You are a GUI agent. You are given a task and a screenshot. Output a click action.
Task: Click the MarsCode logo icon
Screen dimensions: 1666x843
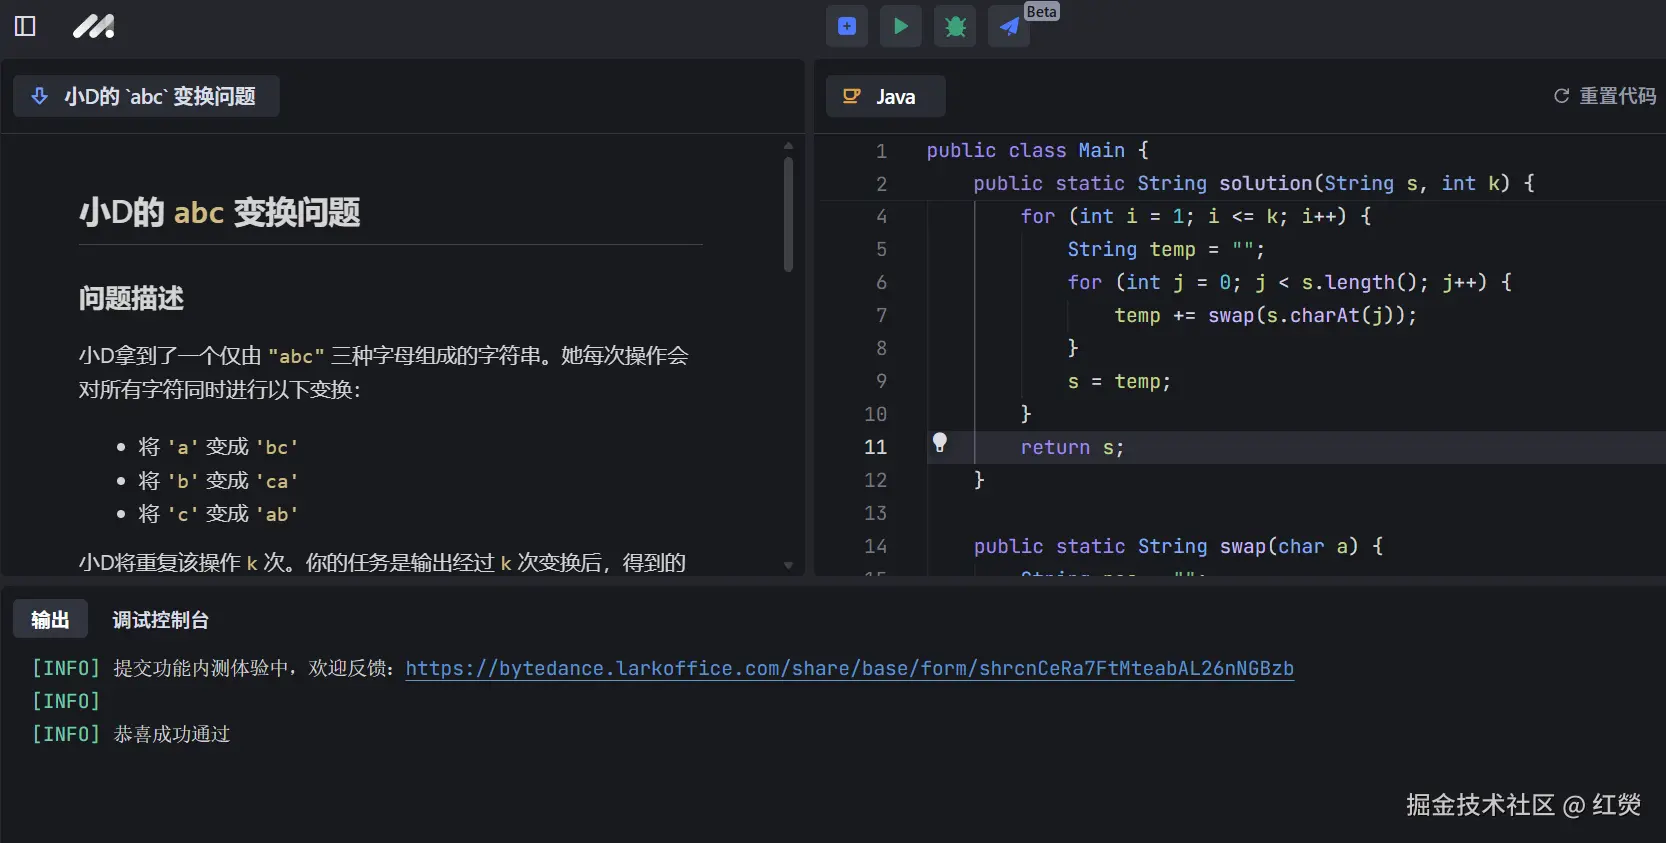[93, 26]
